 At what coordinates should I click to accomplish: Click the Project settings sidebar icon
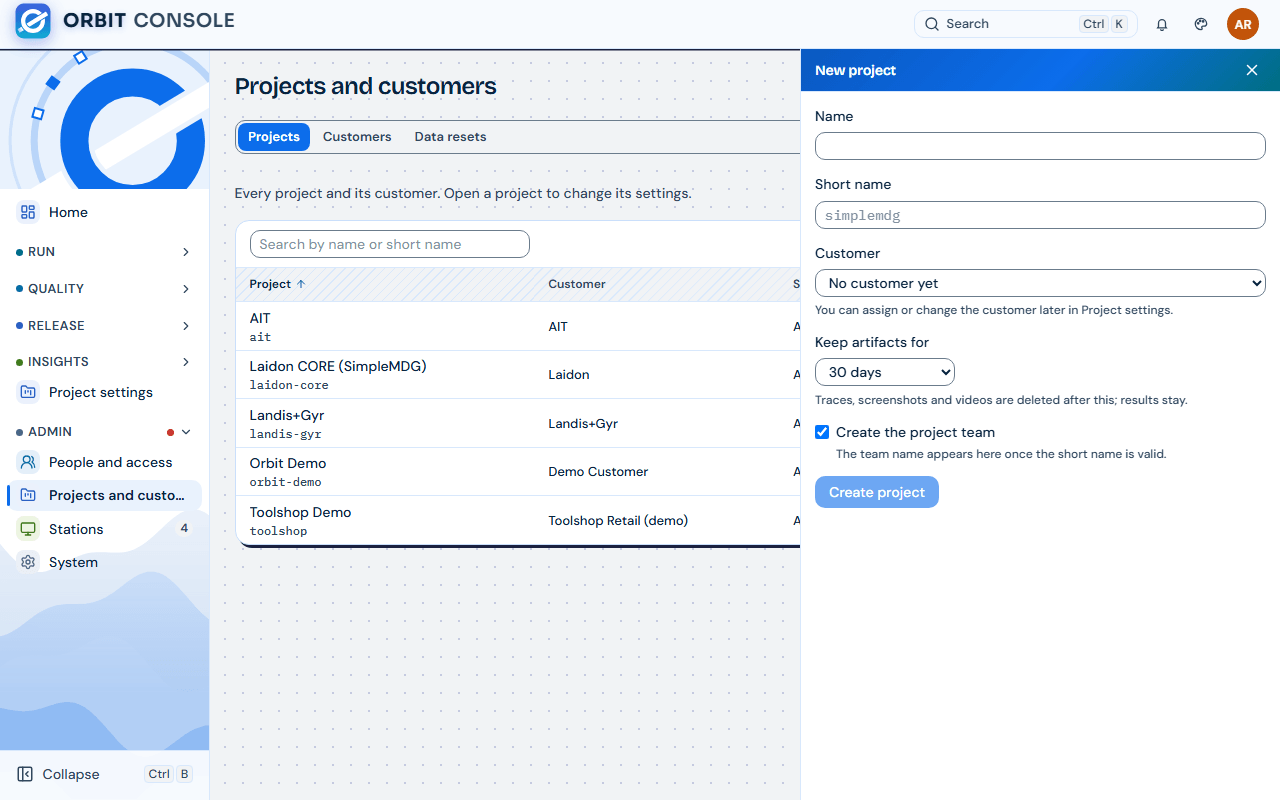[x=28, y=392]
